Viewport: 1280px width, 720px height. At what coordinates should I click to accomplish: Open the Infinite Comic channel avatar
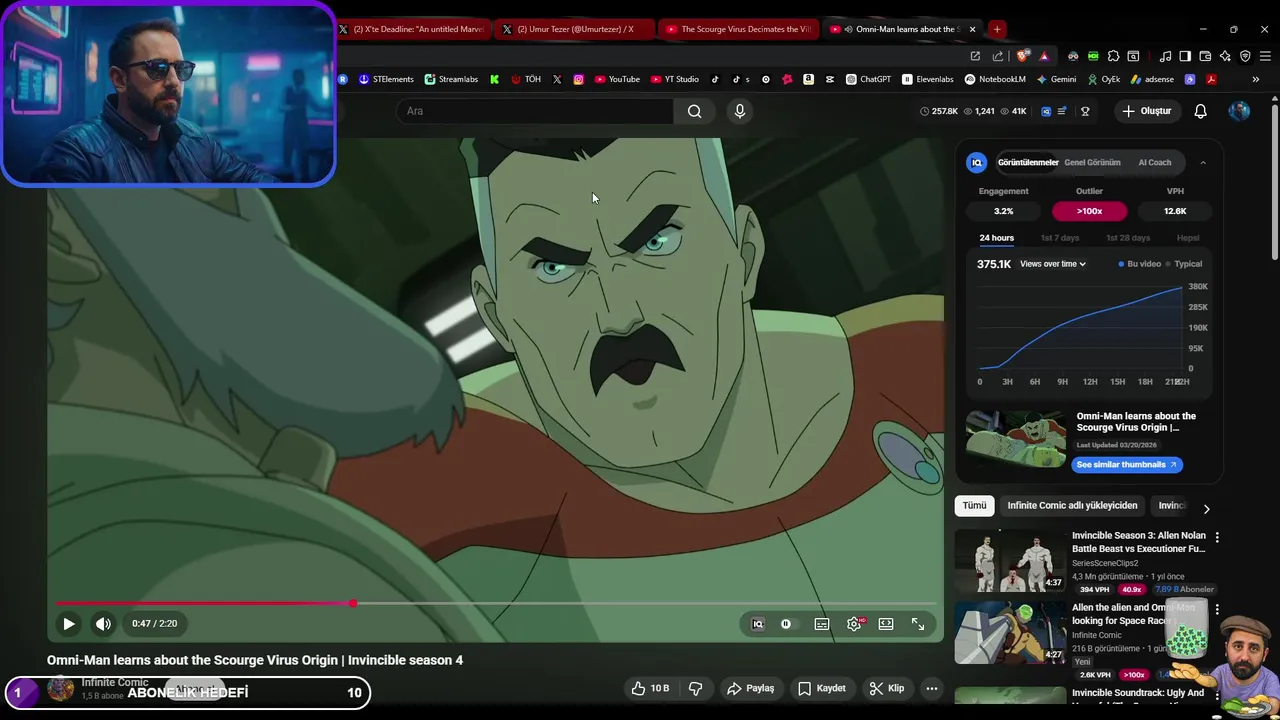point(61,689)
